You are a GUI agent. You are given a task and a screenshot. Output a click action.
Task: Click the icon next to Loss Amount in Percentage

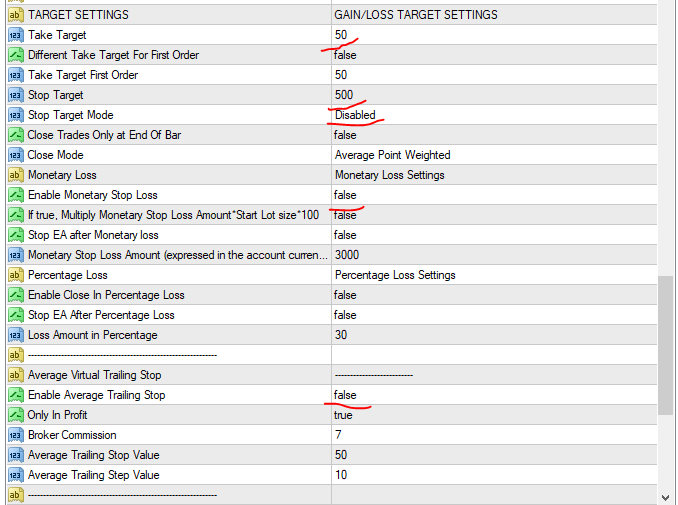[x=15, y=335]
